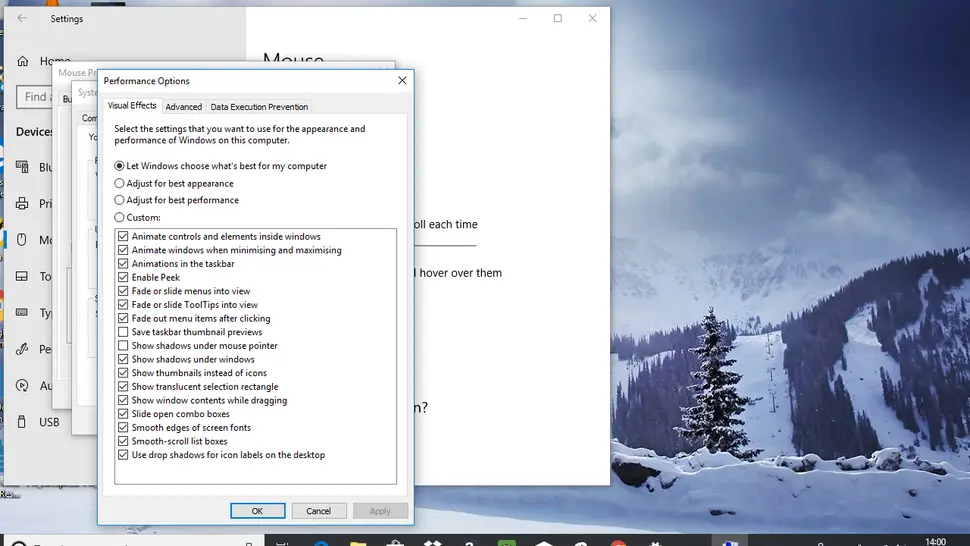The height and width of the screenshot is (546, 970).
Task: Toggle Animate windows when minimising and maximising
Action: (x=123, y=250)
